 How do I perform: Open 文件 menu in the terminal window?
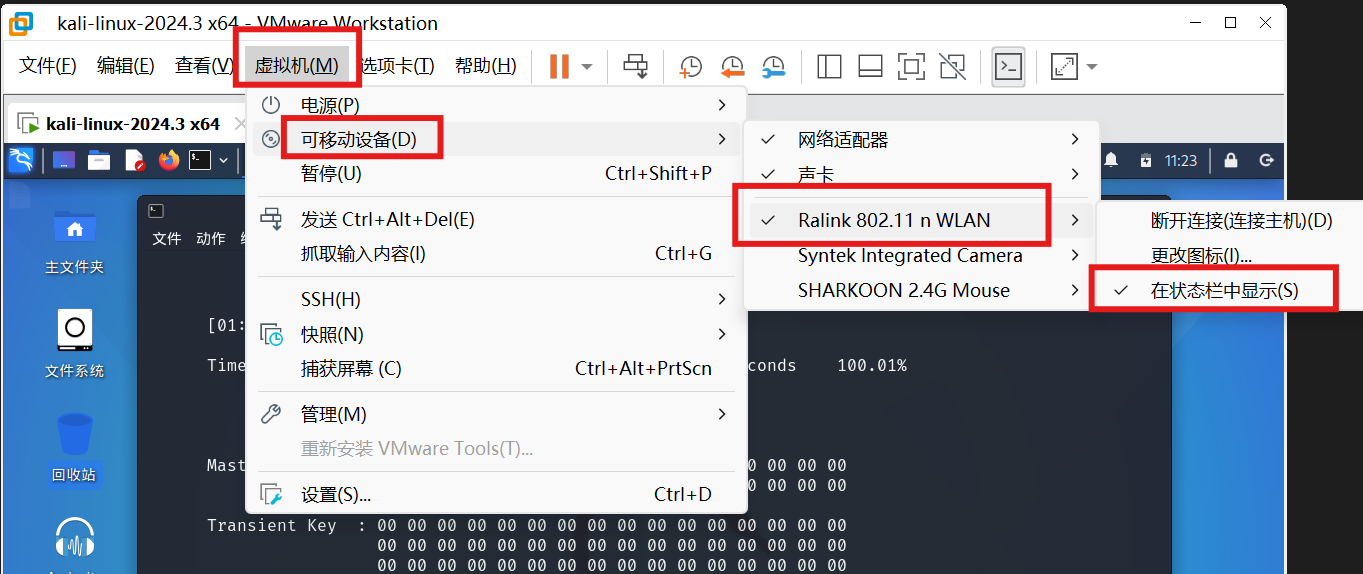point(167,239)
